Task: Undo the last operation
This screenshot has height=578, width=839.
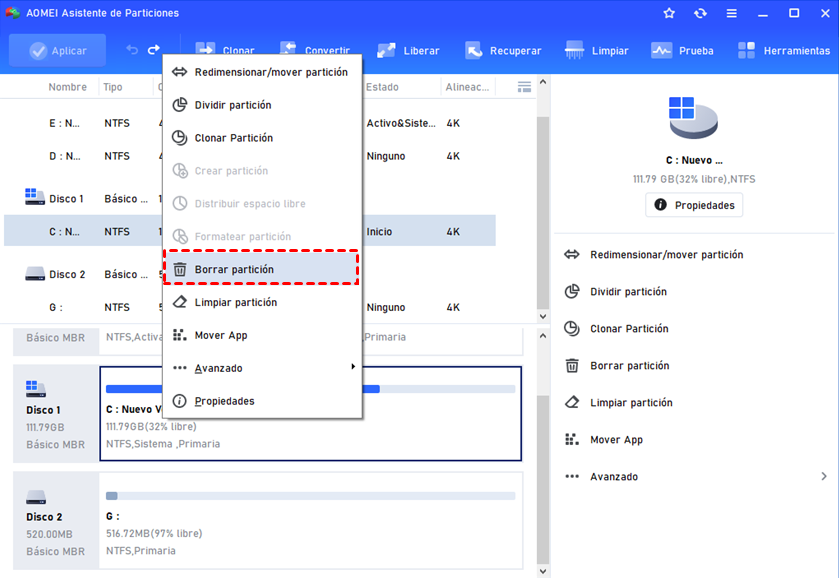Action: pyautogui.click(x=132, y=50)
